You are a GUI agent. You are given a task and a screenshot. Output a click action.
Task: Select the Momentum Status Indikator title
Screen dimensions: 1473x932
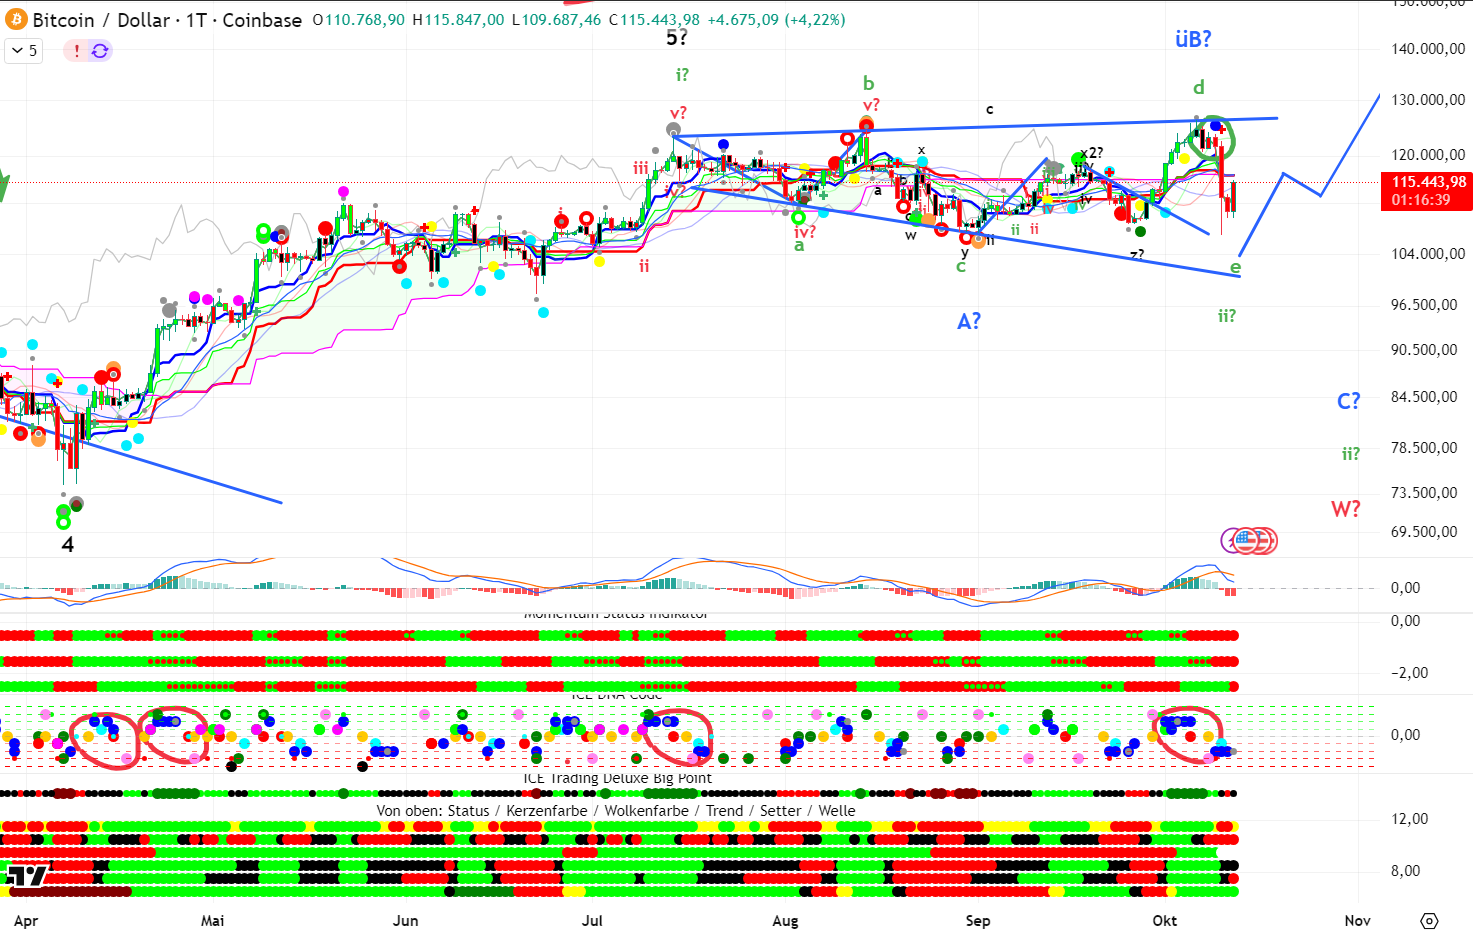616,613
